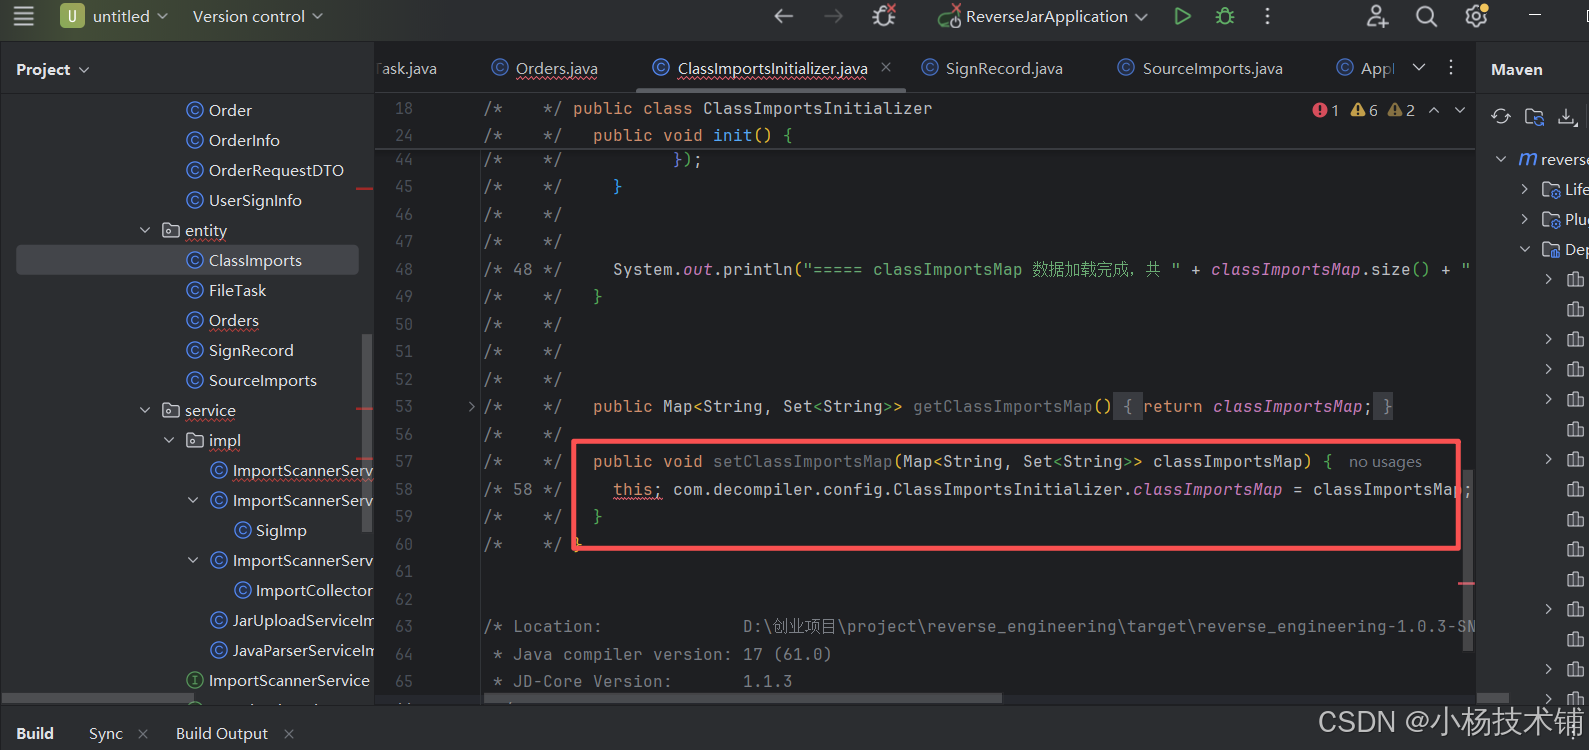Click the warning count indicator showing 6
Screen dimensions: 1589x750
pyautogui.click(x=1364, y=110)
